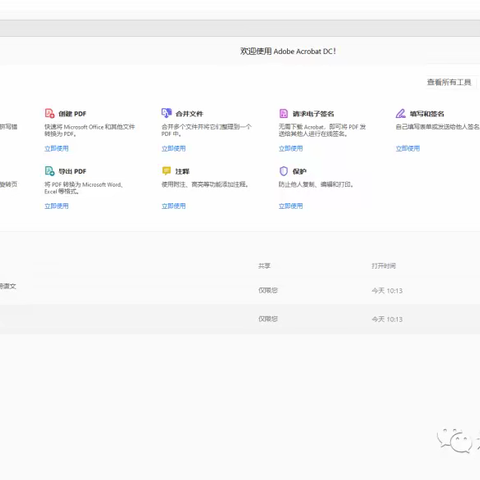Image resolution: width=480 pixels, height=480 pixels.
Task: Click the 合并文件 heading text
Action: [x=189, y=114]
